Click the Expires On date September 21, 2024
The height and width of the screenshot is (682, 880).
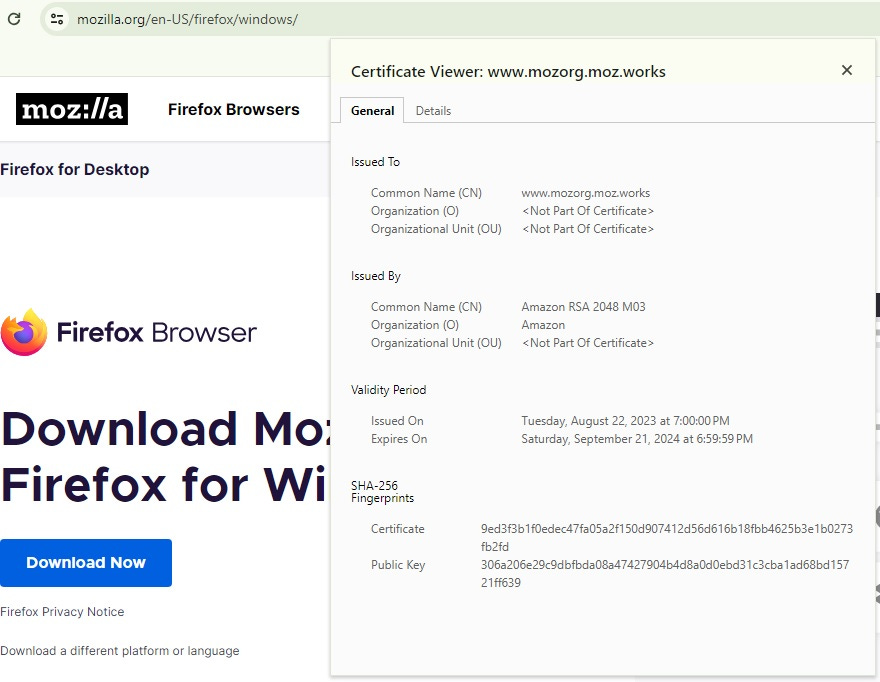(x=637, y=439)
